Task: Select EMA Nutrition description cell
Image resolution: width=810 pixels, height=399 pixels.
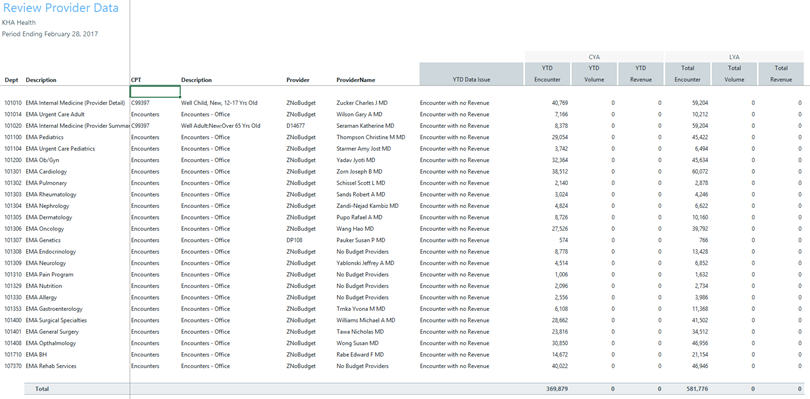Action: pos(44,286)
